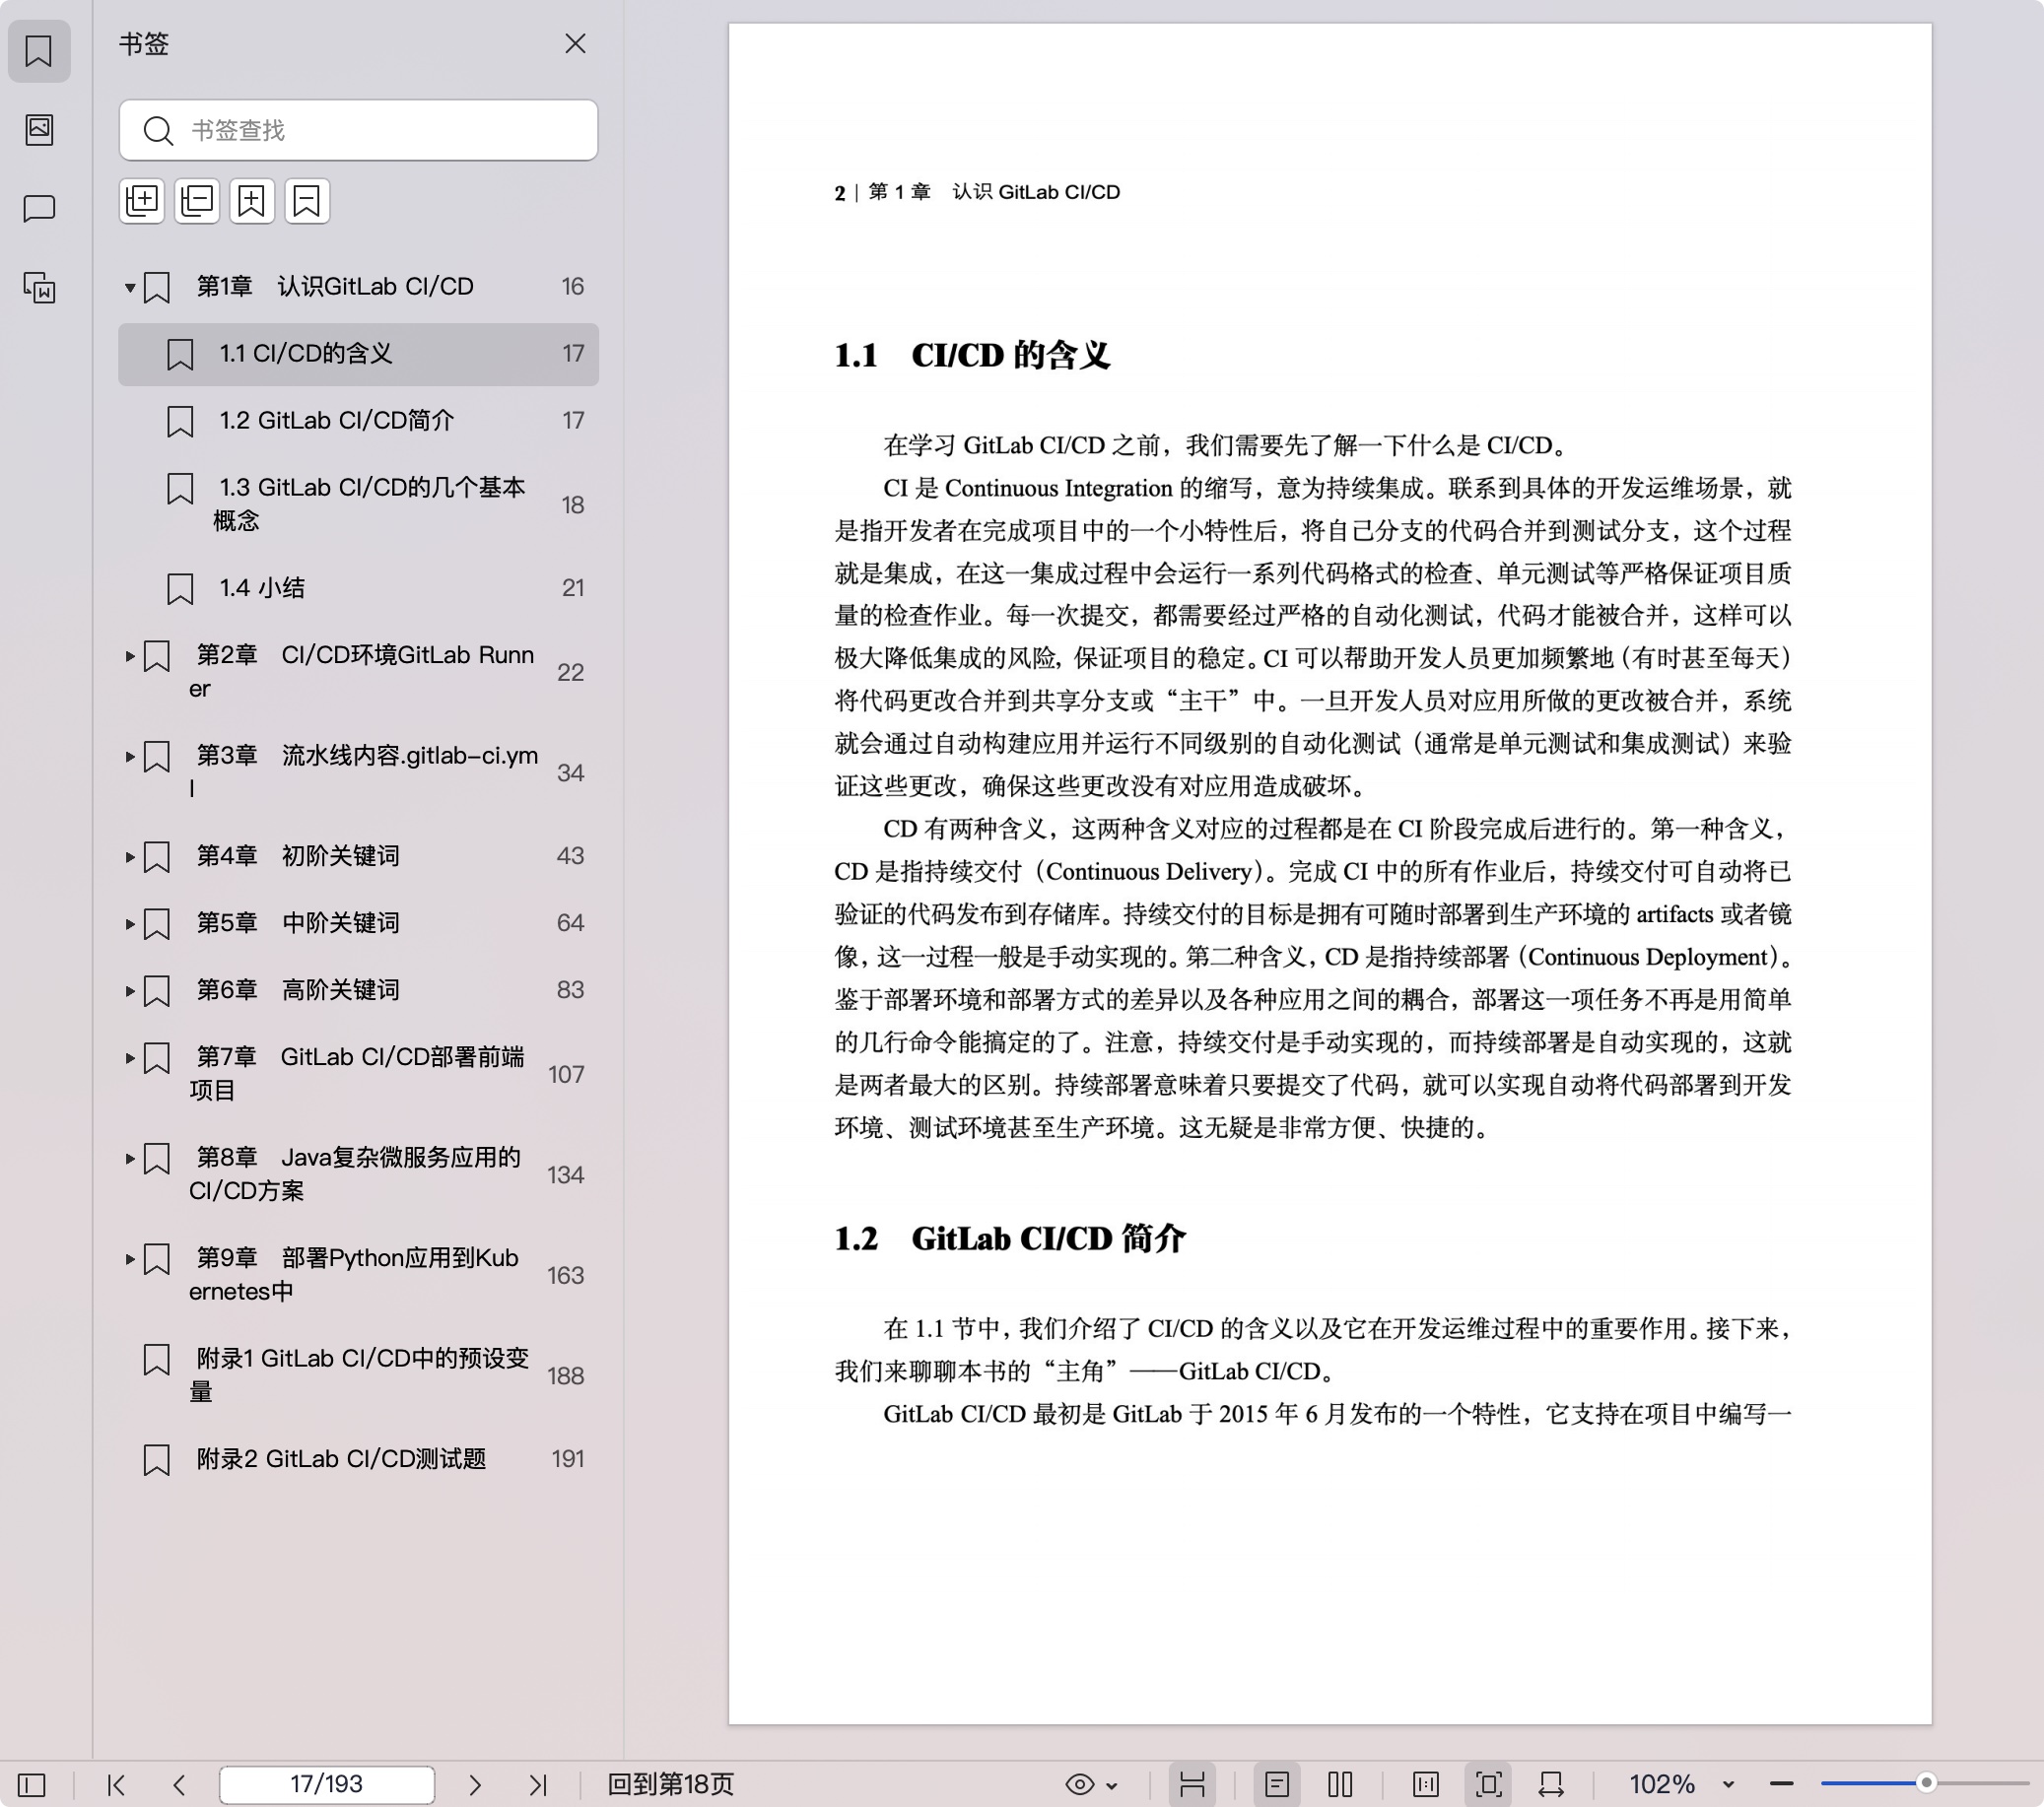Viewport: 2044px width, 1807px height.
Task: Expand the 第7章 GitLab CI/CD部署前端项目 bookmark
Action: pos(130,1058)
